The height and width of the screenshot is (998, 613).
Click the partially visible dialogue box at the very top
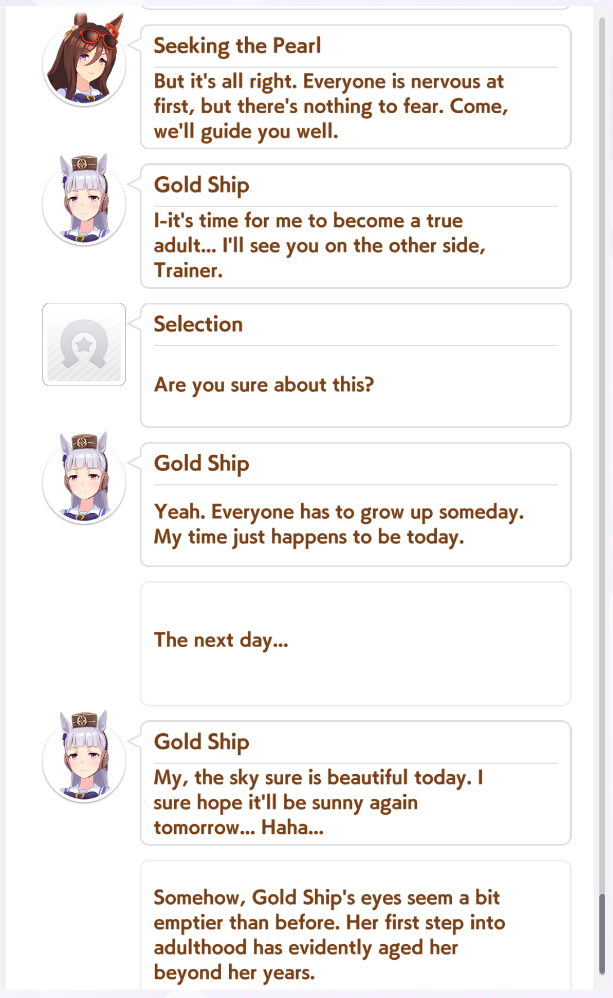355,6
